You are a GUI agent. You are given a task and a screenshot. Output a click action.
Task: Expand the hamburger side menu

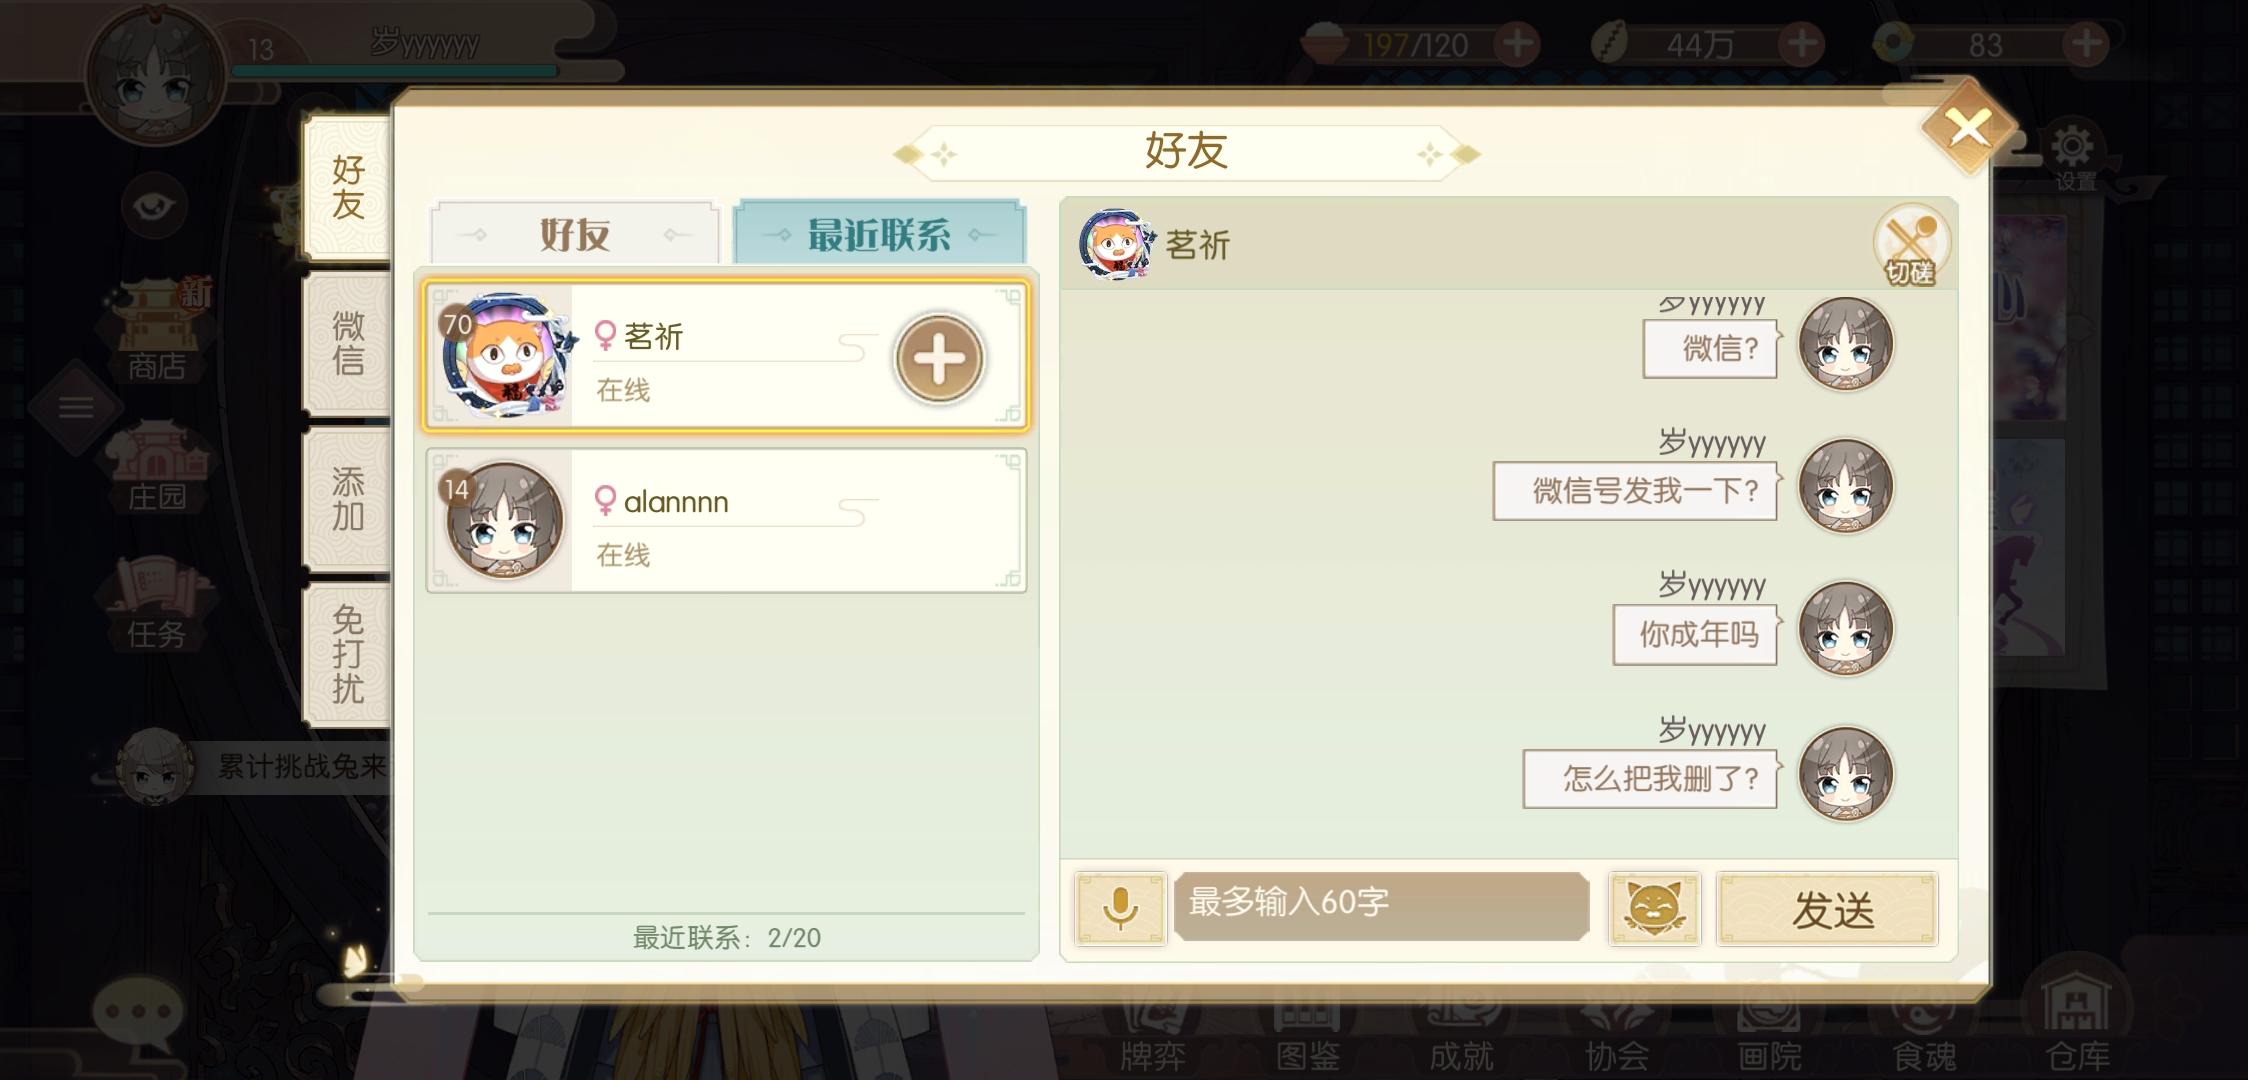point(76,408)
